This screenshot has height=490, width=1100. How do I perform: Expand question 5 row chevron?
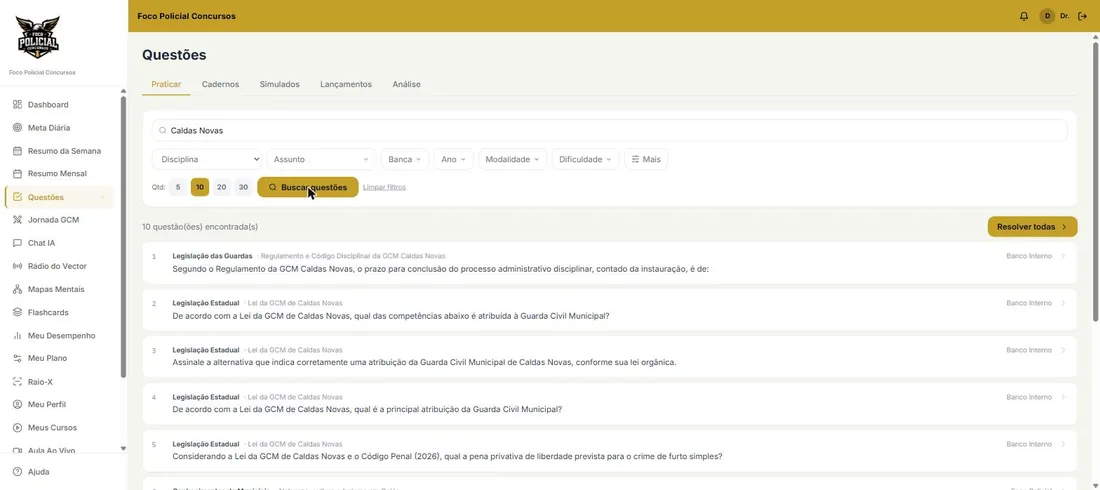click(x=1063, y=444)
